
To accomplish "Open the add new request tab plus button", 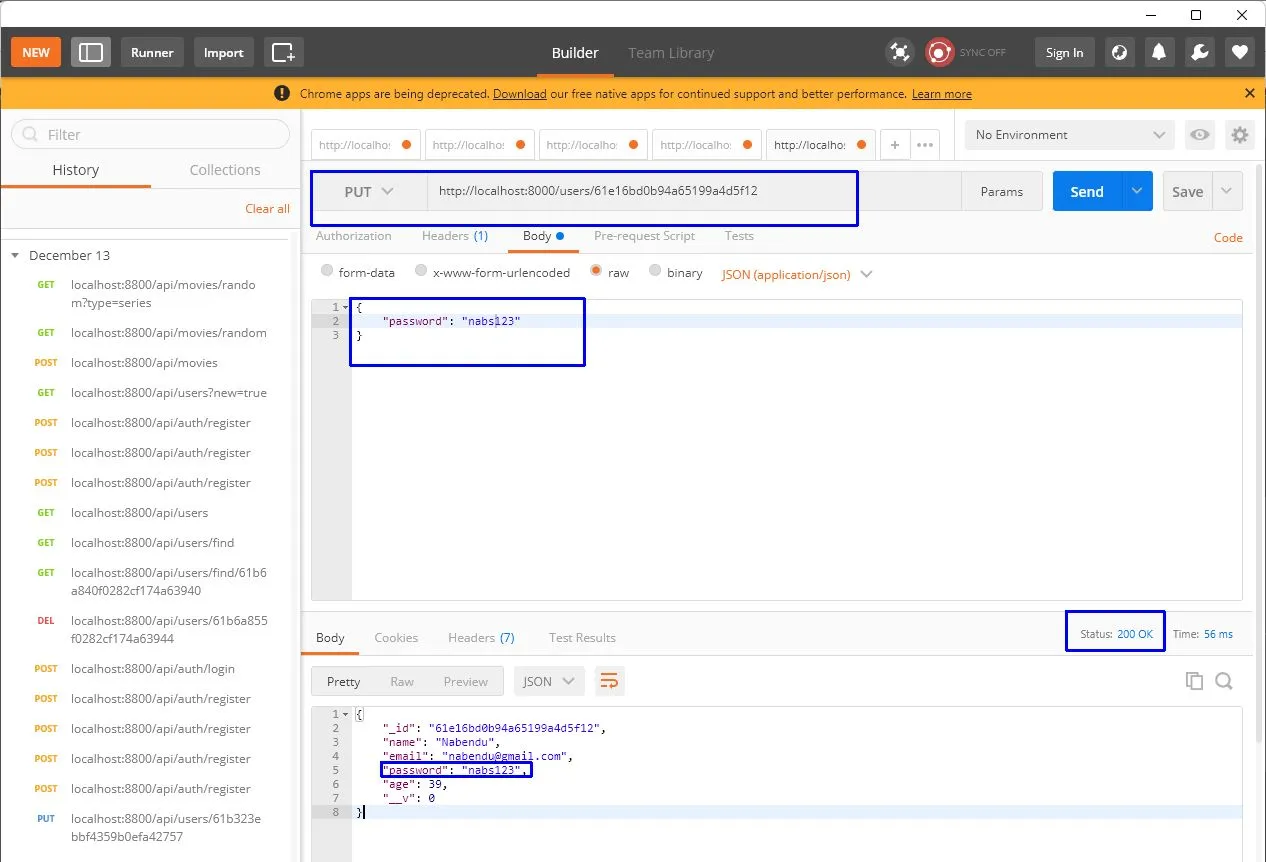I will (x=895, y=145).
